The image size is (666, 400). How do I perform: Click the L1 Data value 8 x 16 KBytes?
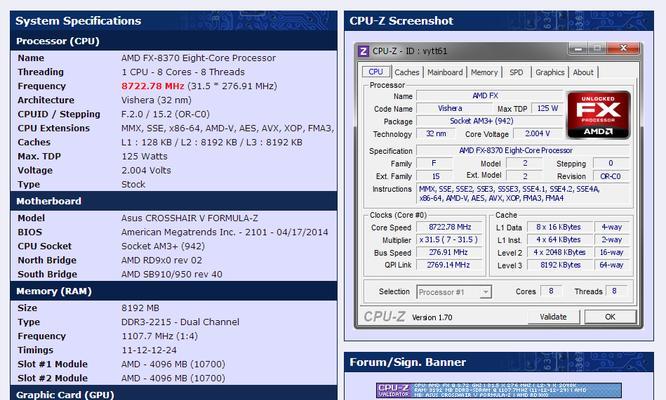pos(559,227)
